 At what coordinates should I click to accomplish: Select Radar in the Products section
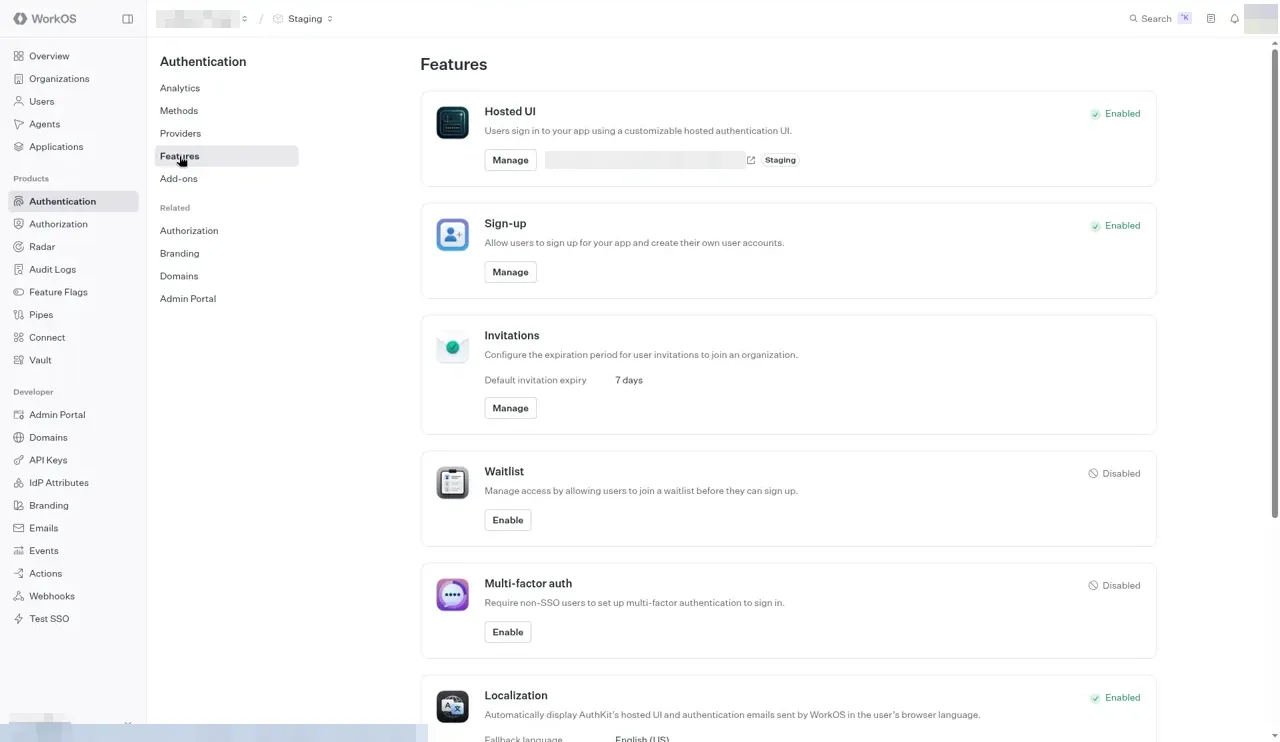point(73,247)
